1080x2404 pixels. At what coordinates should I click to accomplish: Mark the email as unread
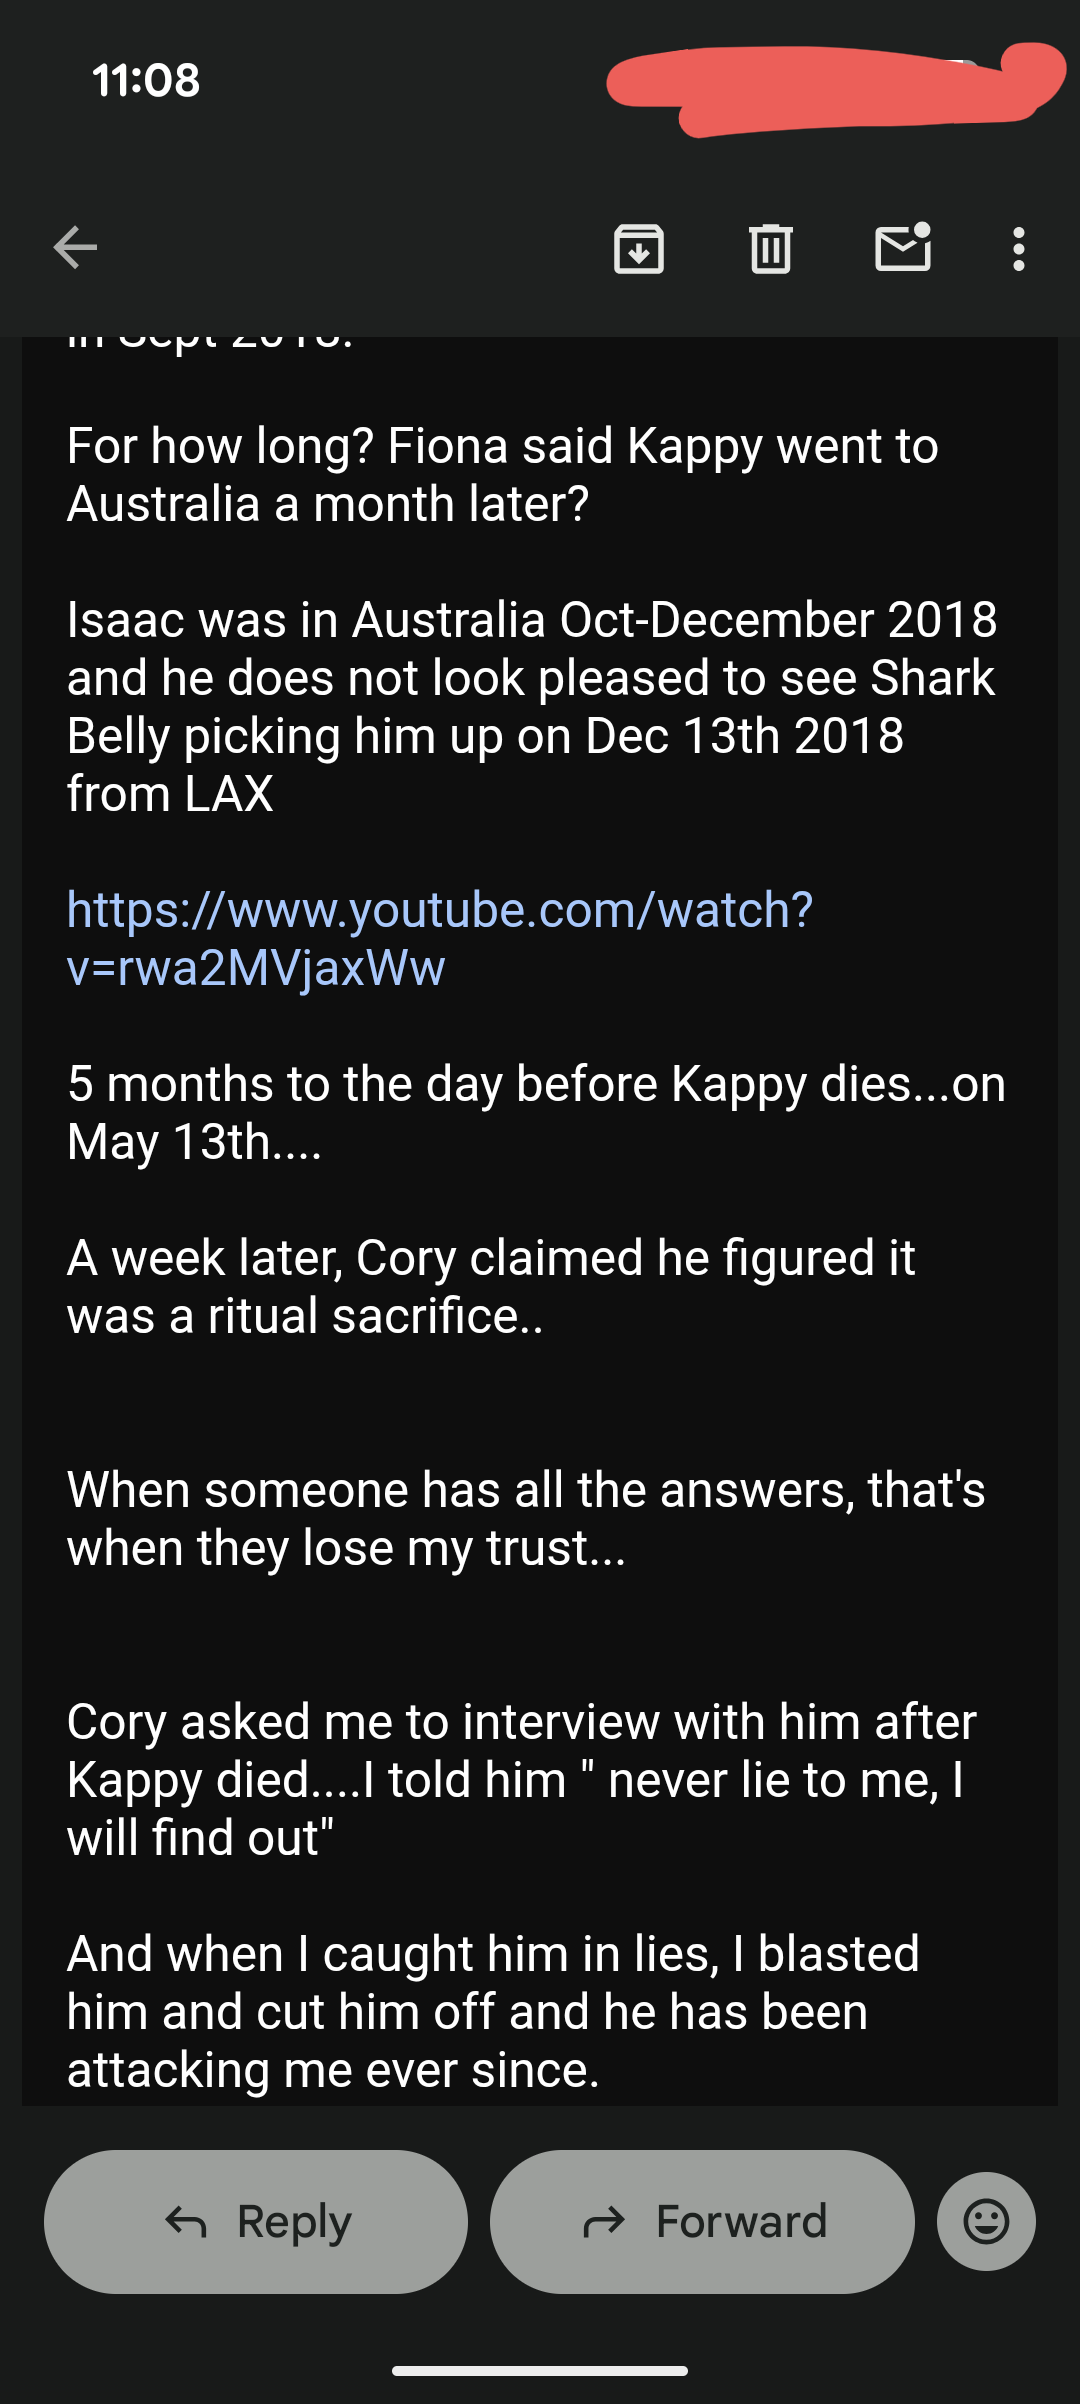click(x=903, y=248)
